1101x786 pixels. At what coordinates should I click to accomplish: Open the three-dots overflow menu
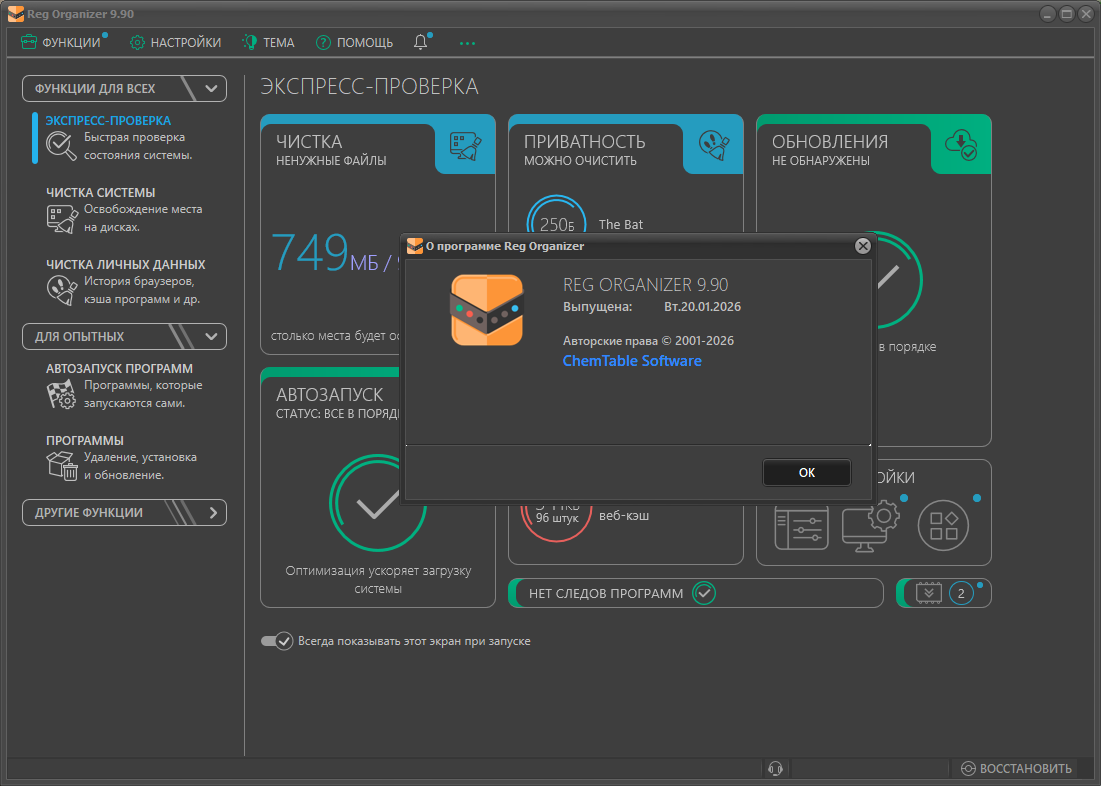pos(467,43)
